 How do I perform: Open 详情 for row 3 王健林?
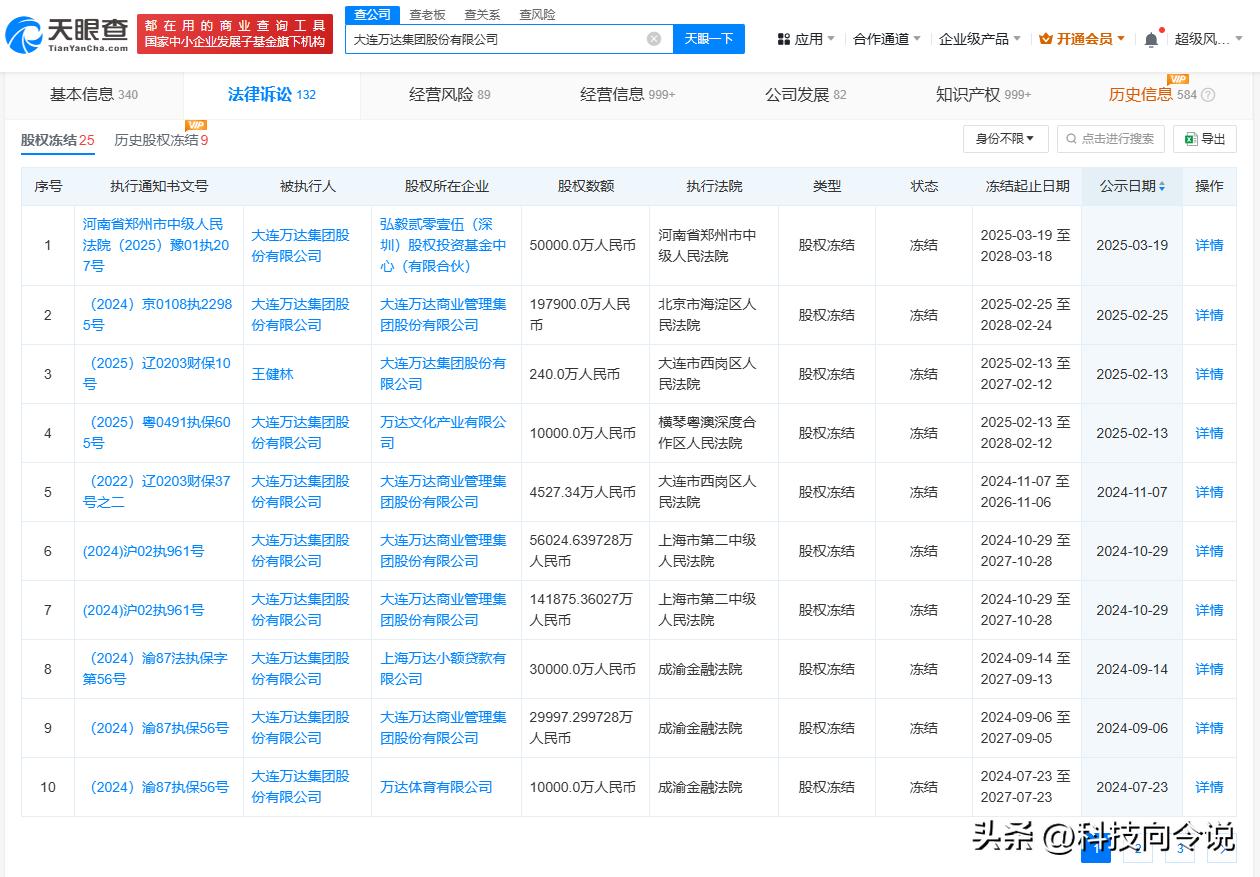coord(1209,374)
